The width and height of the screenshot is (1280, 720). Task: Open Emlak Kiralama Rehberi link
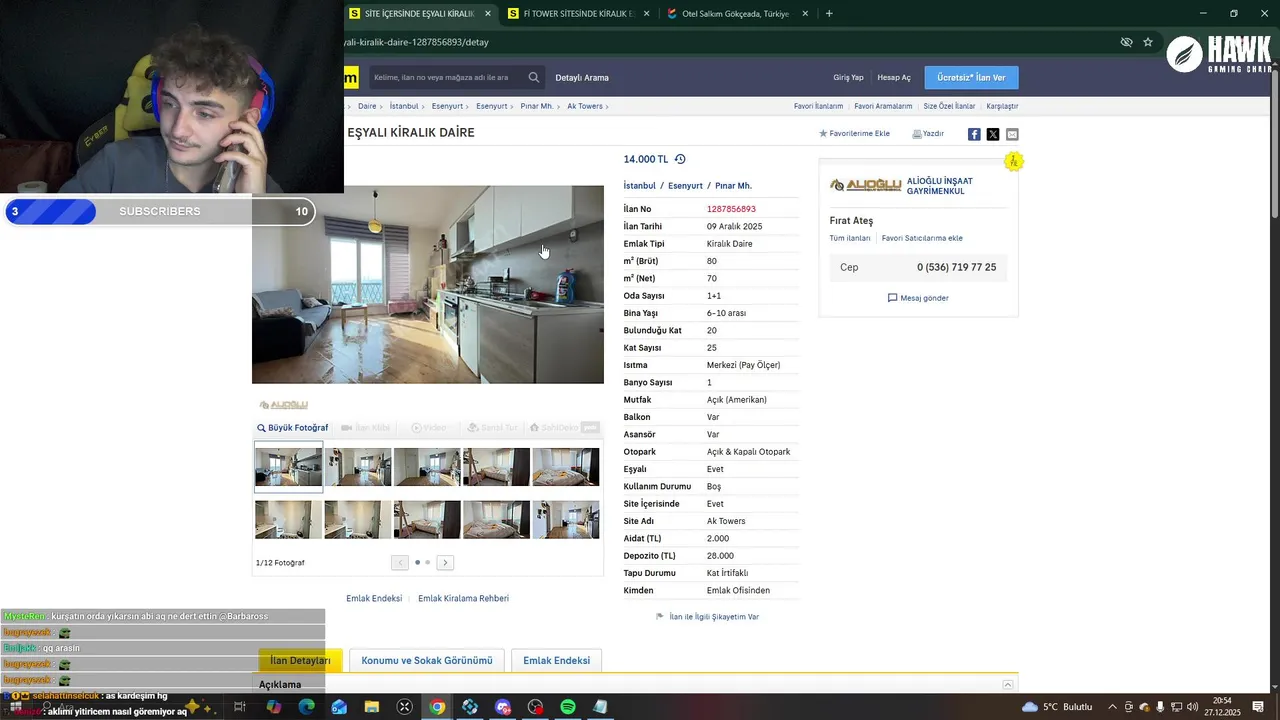(x=463, y=598)
